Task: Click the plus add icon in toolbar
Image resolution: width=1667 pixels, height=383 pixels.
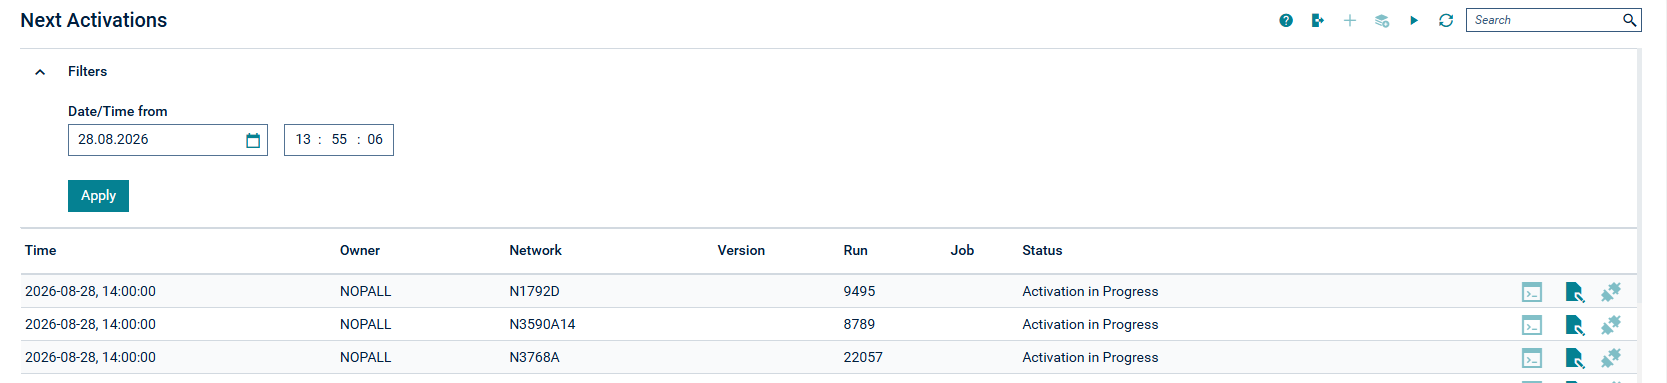Action: coord(1350,20)
